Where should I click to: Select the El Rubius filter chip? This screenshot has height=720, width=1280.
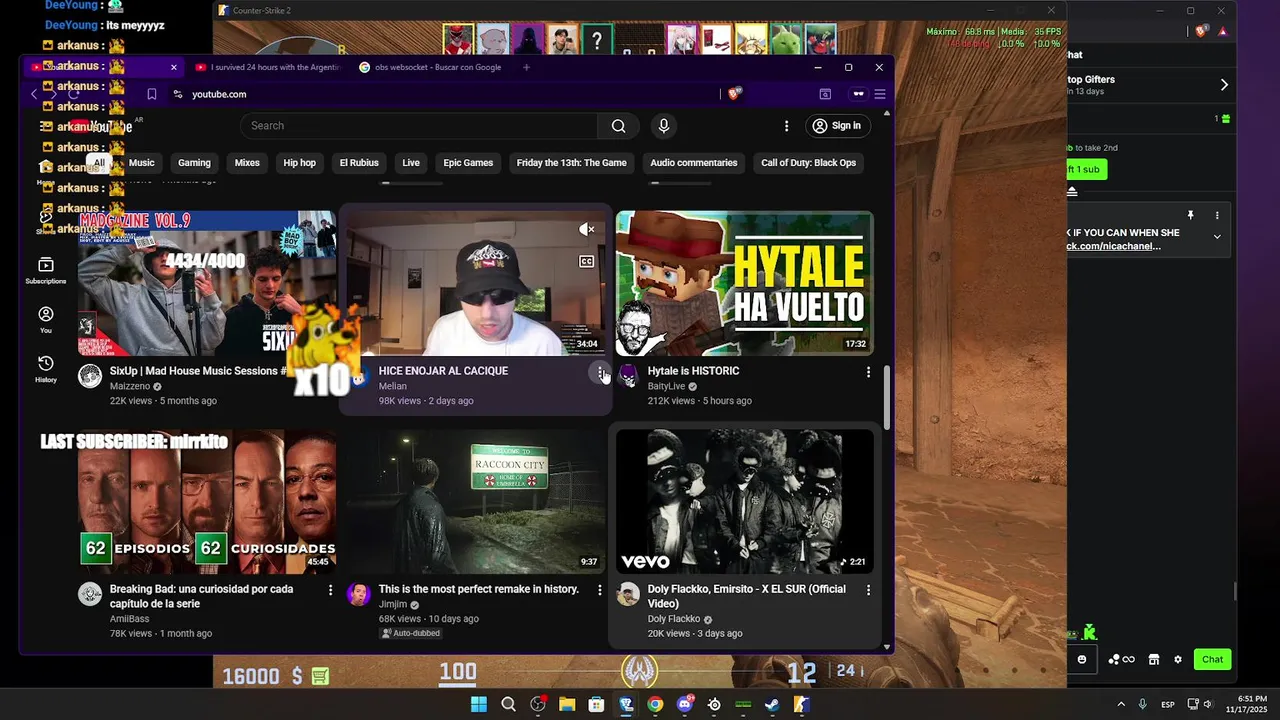tap(359, 163)
